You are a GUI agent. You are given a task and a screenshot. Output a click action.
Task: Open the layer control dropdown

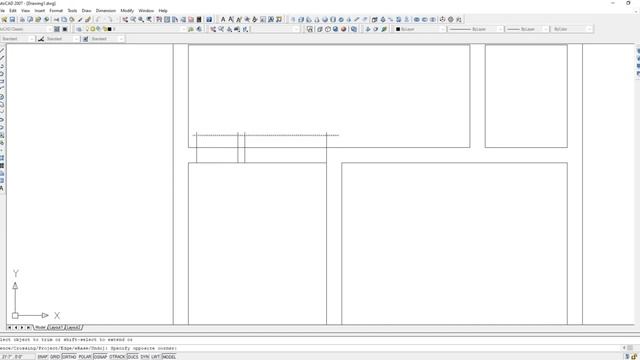[x=136, y=29]
